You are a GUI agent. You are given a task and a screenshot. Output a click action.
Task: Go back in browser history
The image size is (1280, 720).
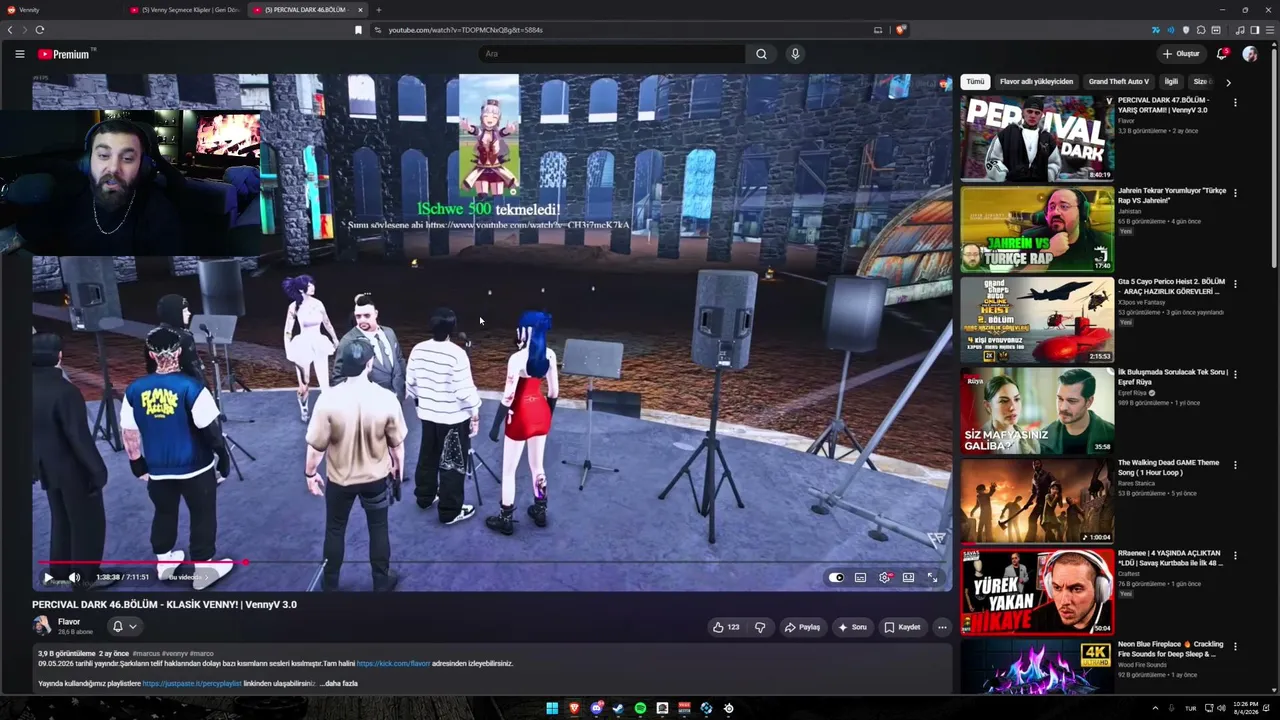(10, 30)
